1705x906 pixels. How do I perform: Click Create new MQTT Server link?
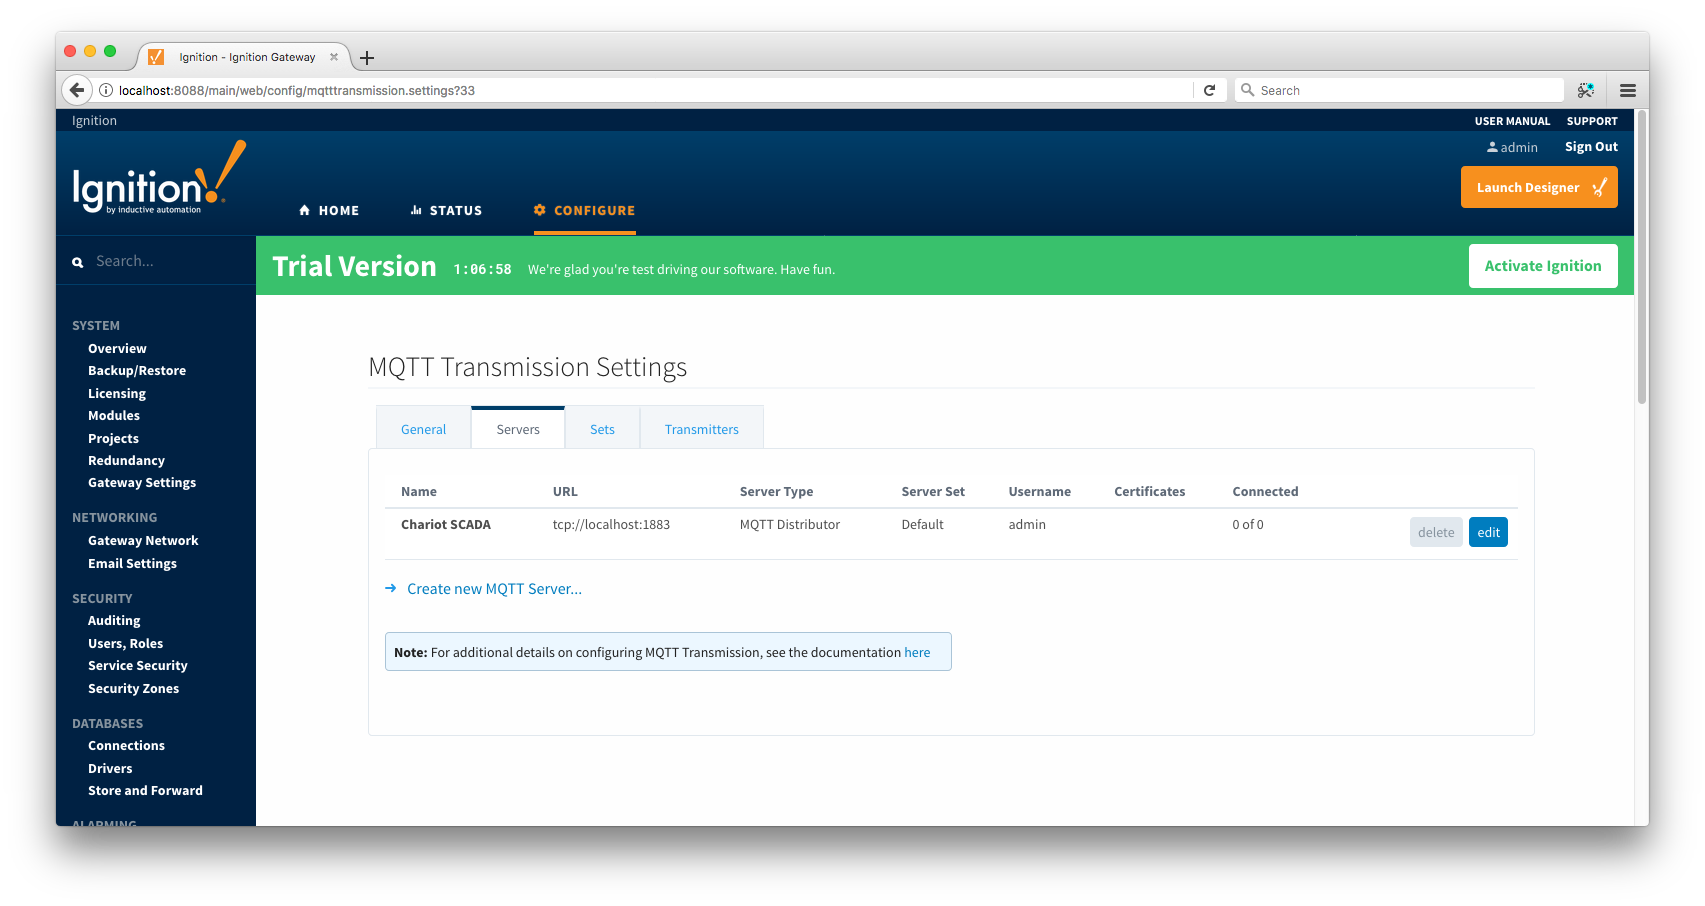coord(494,589)
